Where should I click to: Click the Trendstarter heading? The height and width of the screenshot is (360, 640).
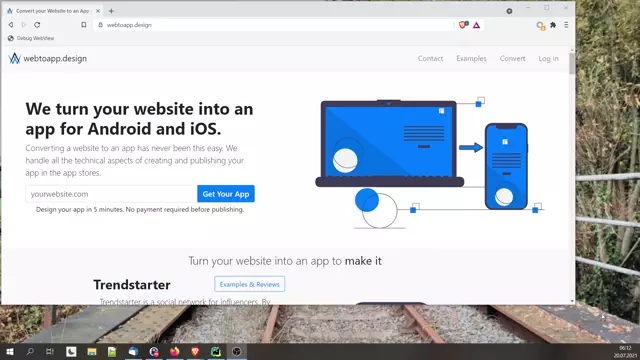pos(132,284)
